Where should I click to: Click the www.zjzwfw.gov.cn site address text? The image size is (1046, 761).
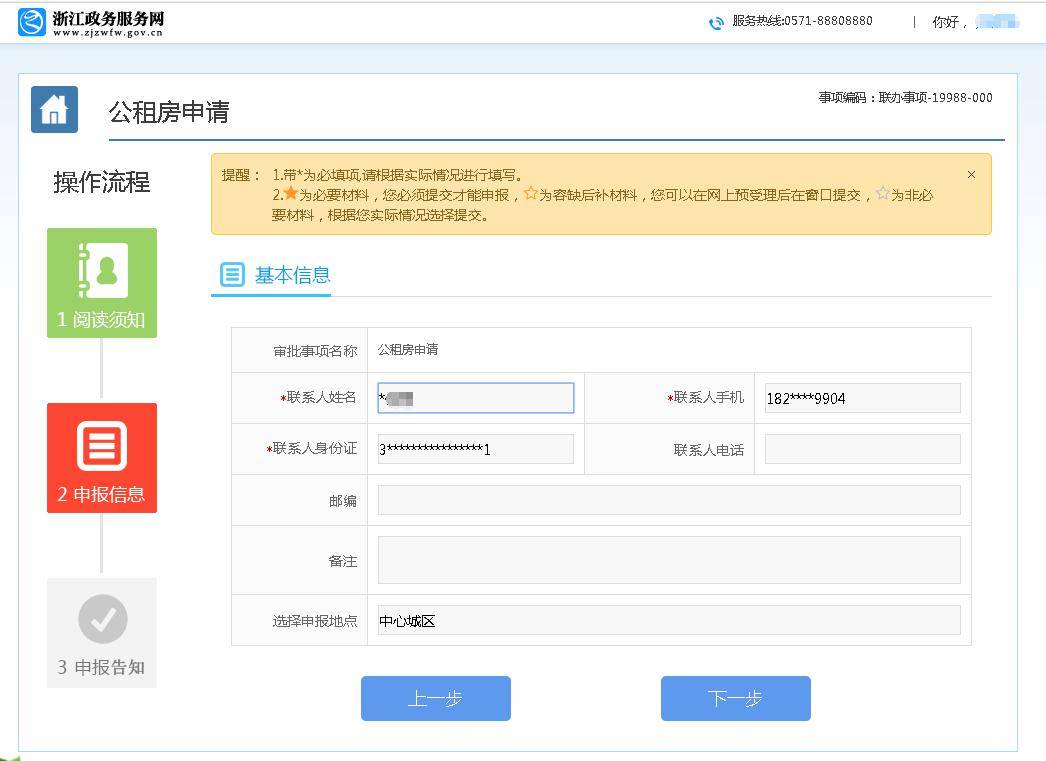tap(108, 33)
